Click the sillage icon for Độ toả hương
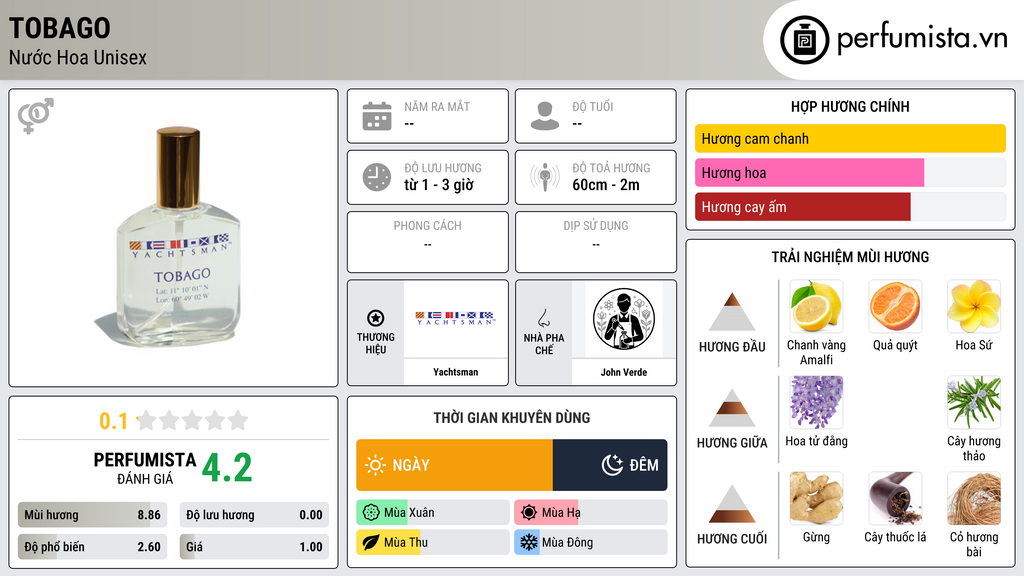 click(x=545, y=177)
